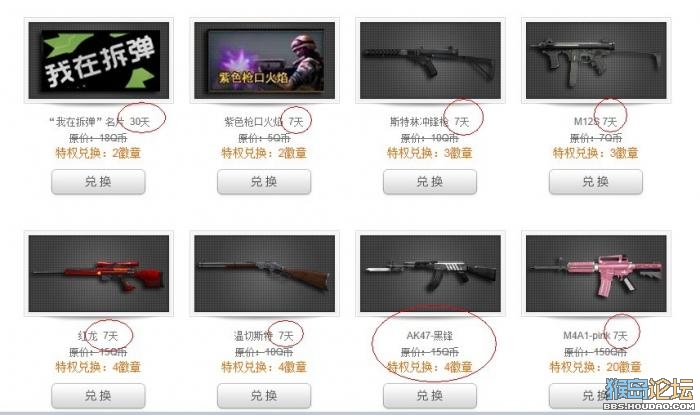700x415 pixels.
Task: Click the 特权兑换：20徽章 price text
Action: coord(596,367)
